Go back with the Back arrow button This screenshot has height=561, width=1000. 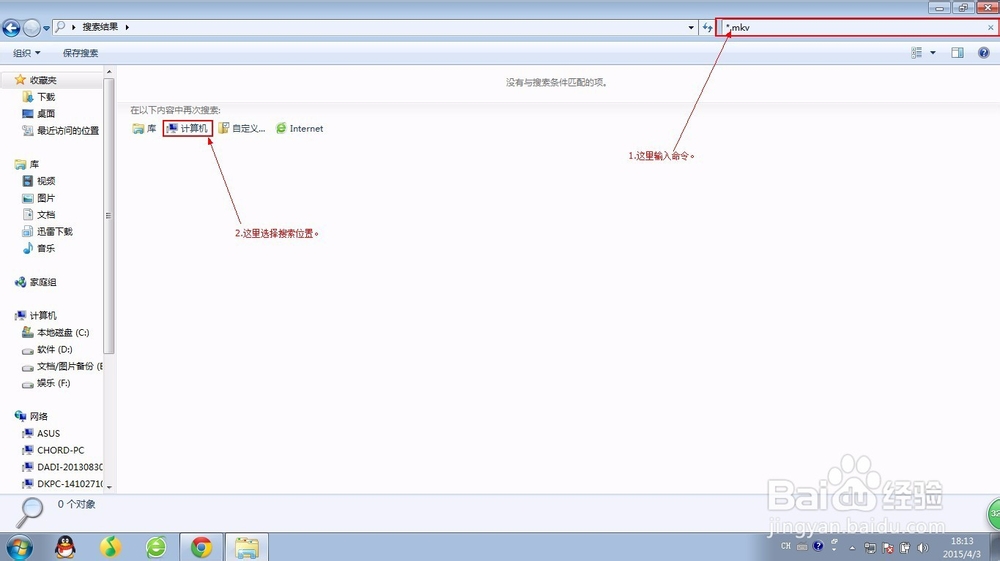(x=11, y=27)
